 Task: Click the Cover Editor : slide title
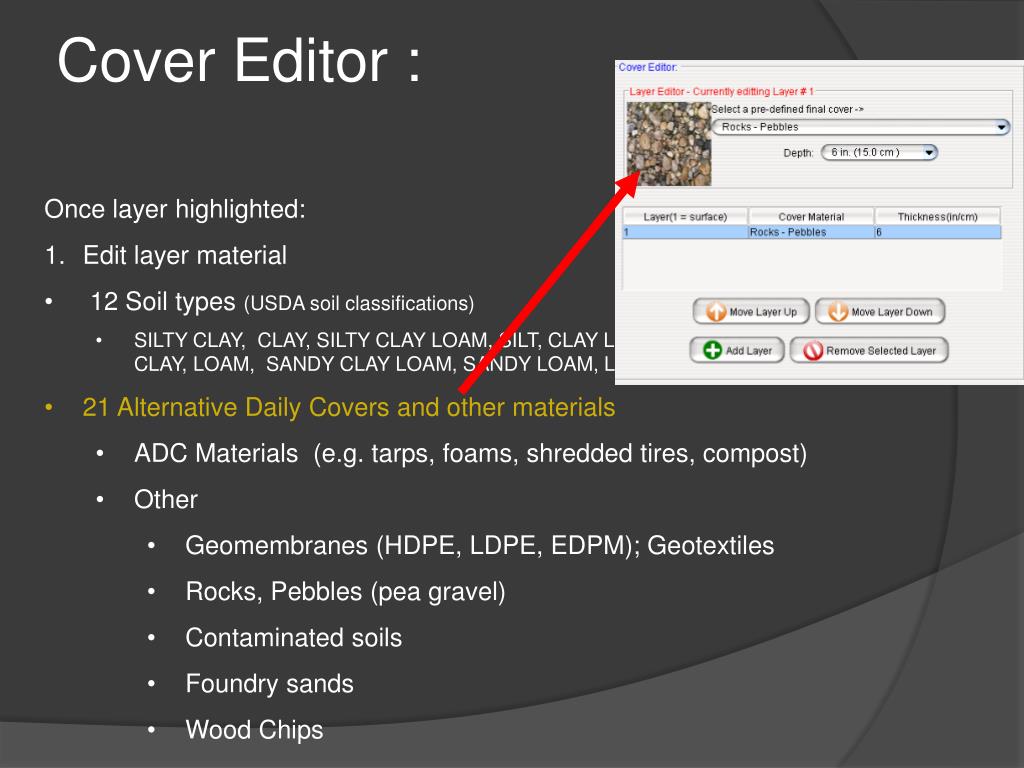click(239, 60)
